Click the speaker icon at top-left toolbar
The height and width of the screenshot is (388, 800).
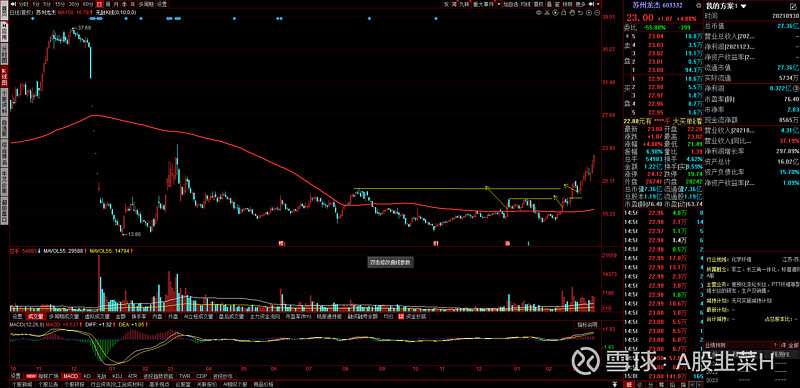pyautogui.click(x=13, y=4)
